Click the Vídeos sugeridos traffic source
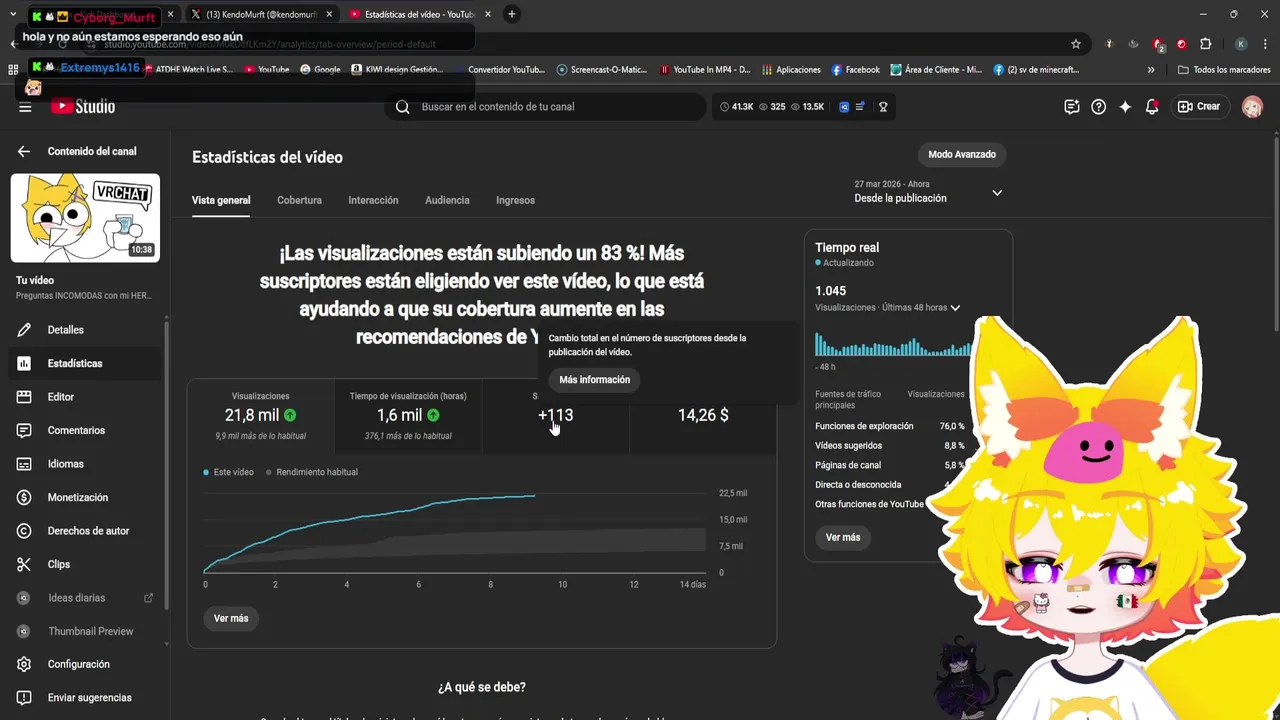The image size is (1280, 720). [x=890, y=445]
